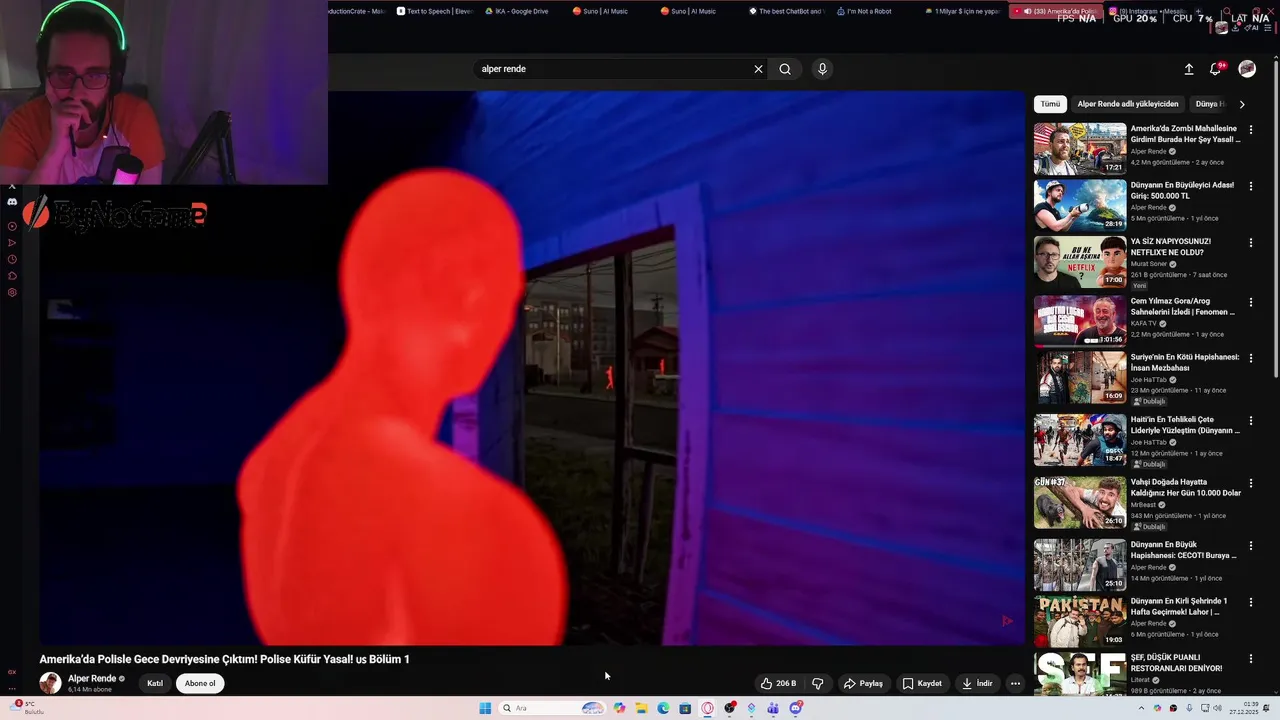1280x720 pixels.
Task: Open options for 'YA SİZ N'APIYOSUNUZ' video
Action: point(1251,243)
